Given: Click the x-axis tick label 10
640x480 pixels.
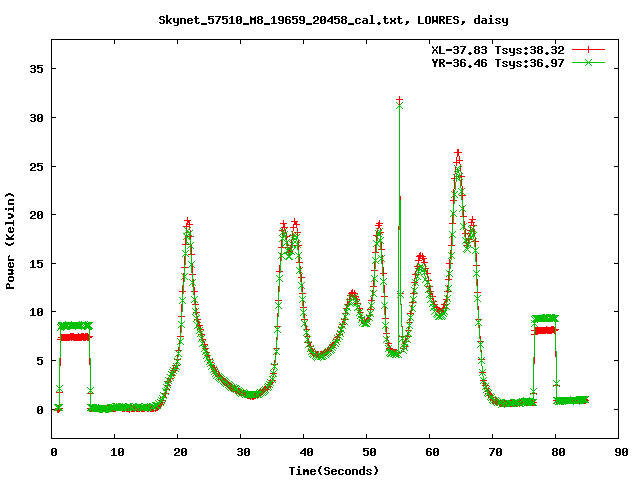Looking at the screenshot, I should [x=117, y=452].
